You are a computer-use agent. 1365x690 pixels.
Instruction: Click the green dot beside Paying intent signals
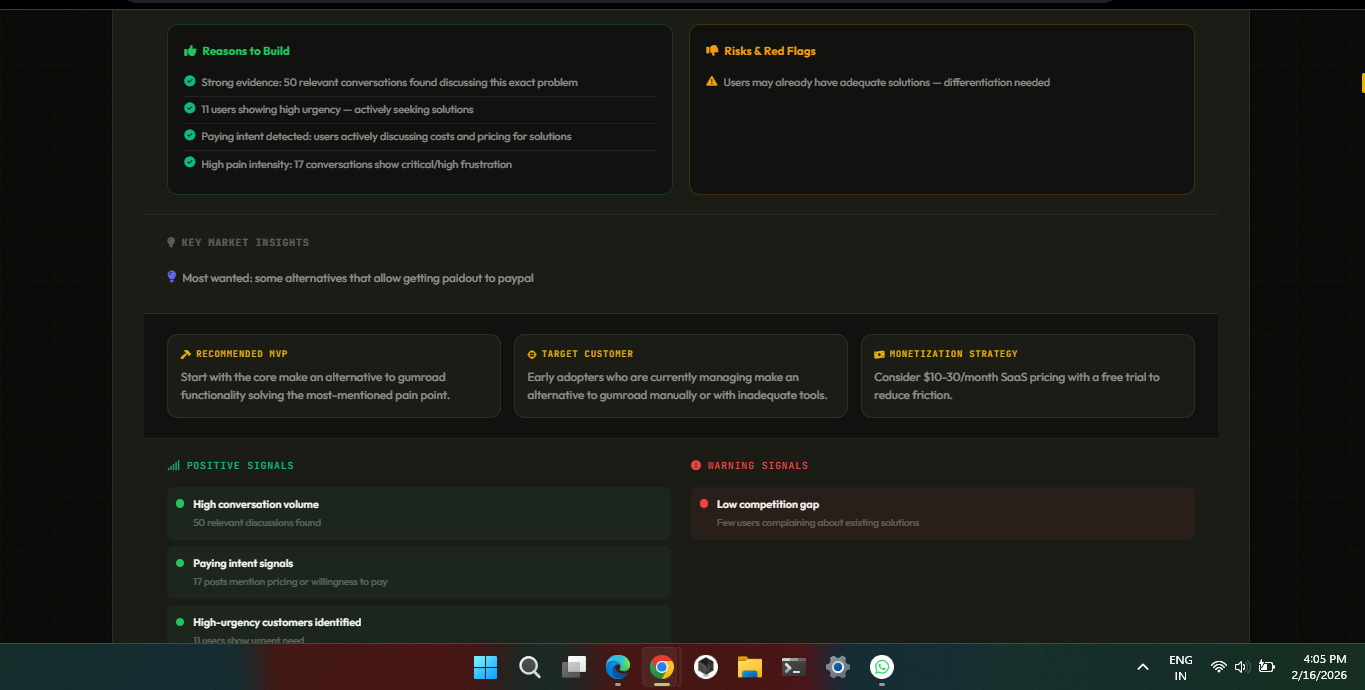click(180, 563)
